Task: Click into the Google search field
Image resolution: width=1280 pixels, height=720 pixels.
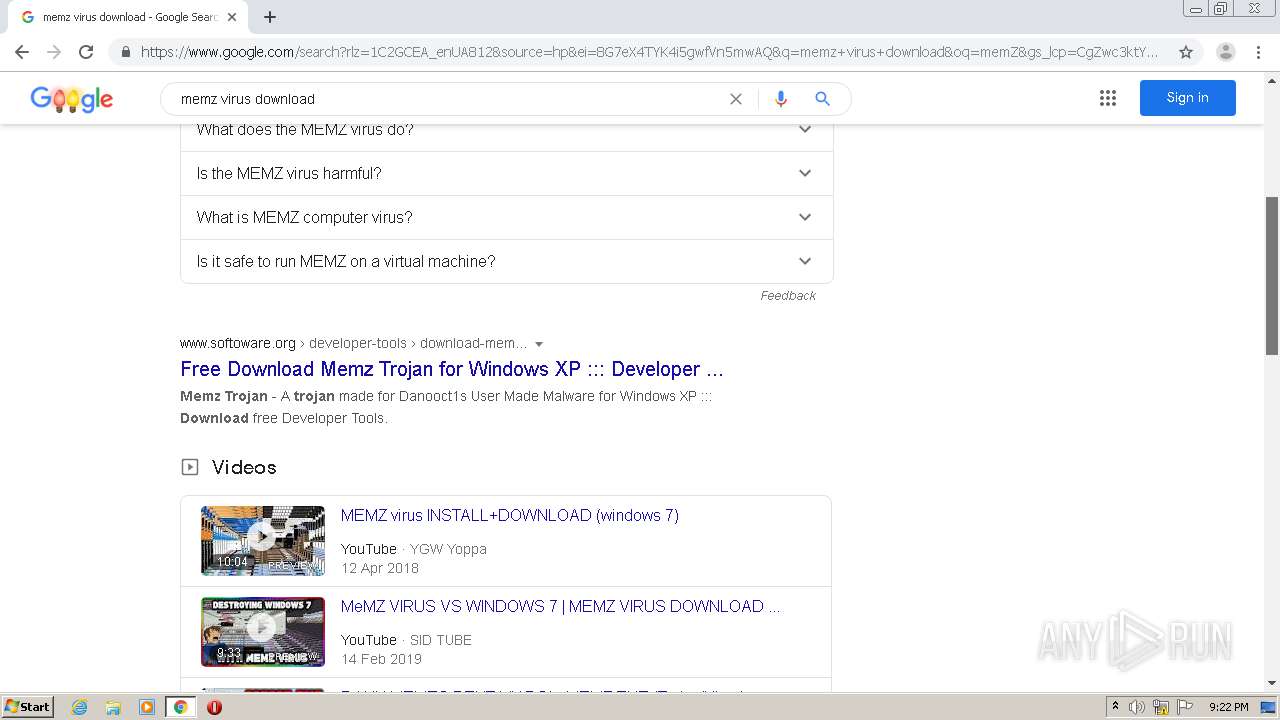Action: click(x=448, y=99)
